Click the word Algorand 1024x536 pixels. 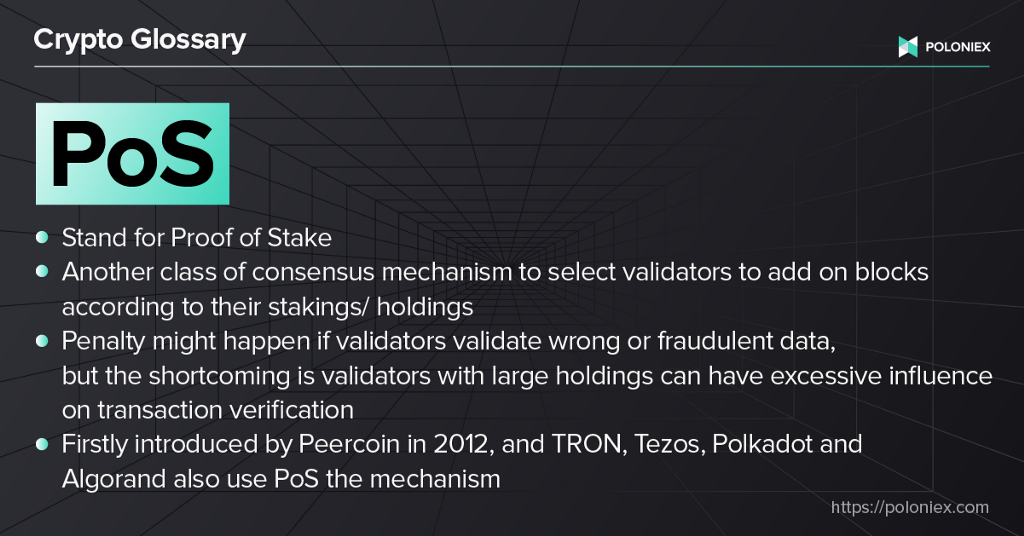(114, 479)
